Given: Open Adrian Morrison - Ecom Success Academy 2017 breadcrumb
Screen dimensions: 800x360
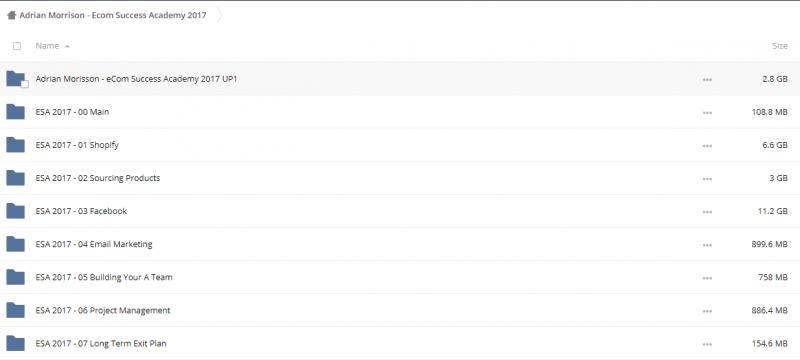Looking at the screenshot, I should (113, 15).
